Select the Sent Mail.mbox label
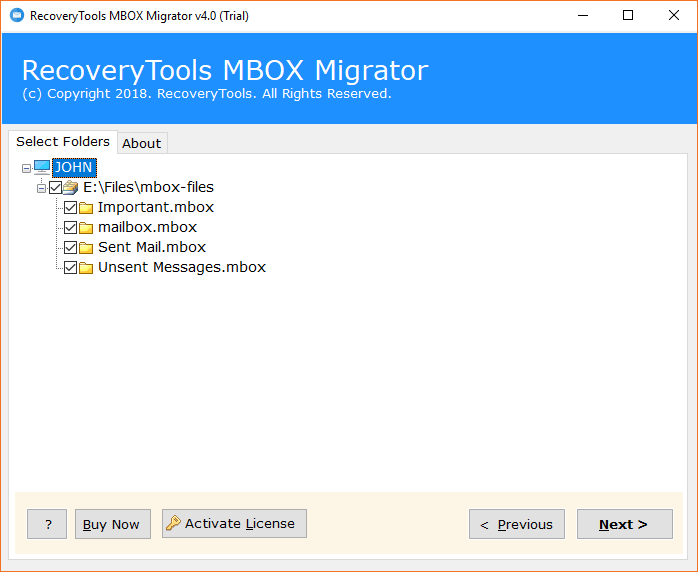698x572 pixels. tap(152, 247)
